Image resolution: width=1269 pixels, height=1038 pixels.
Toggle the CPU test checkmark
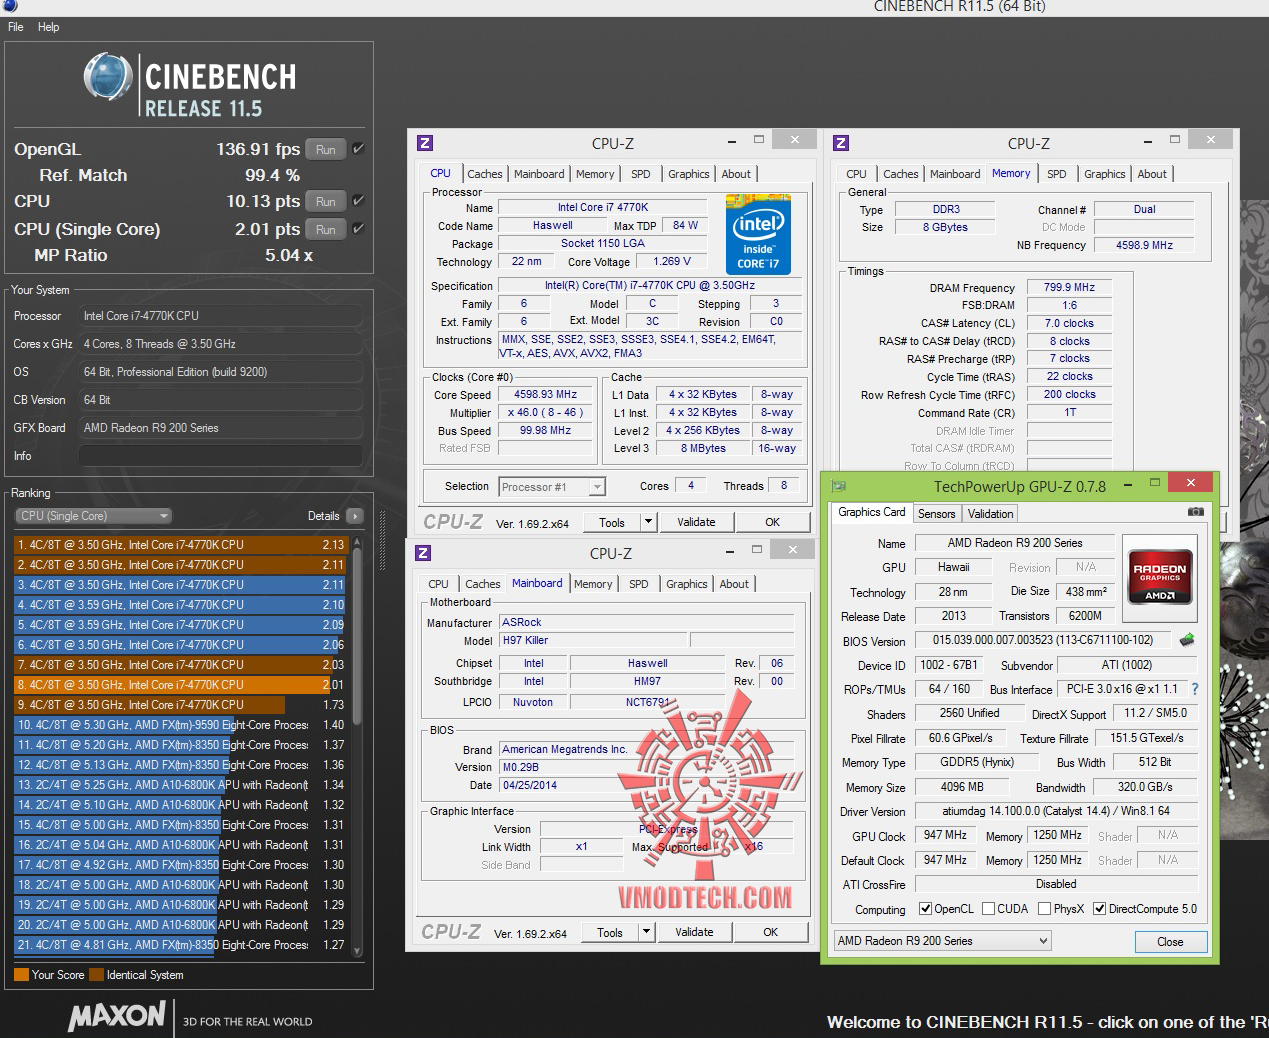[x=358, y=201]
